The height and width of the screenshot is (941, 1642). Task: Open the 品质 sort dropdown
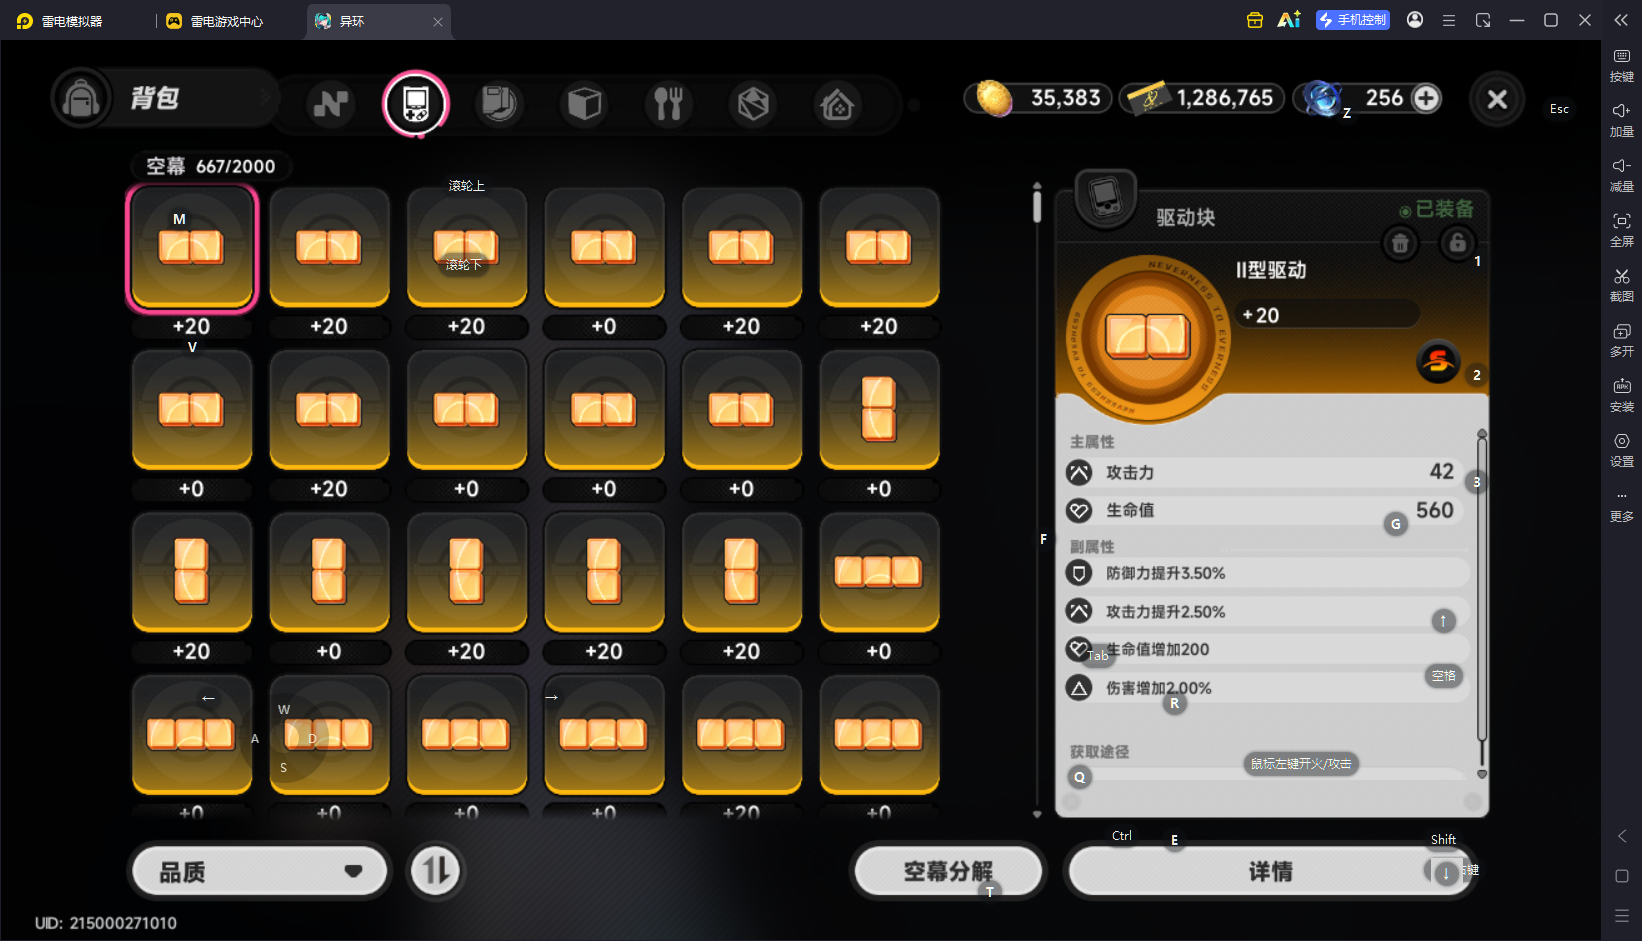click(260, 872)
